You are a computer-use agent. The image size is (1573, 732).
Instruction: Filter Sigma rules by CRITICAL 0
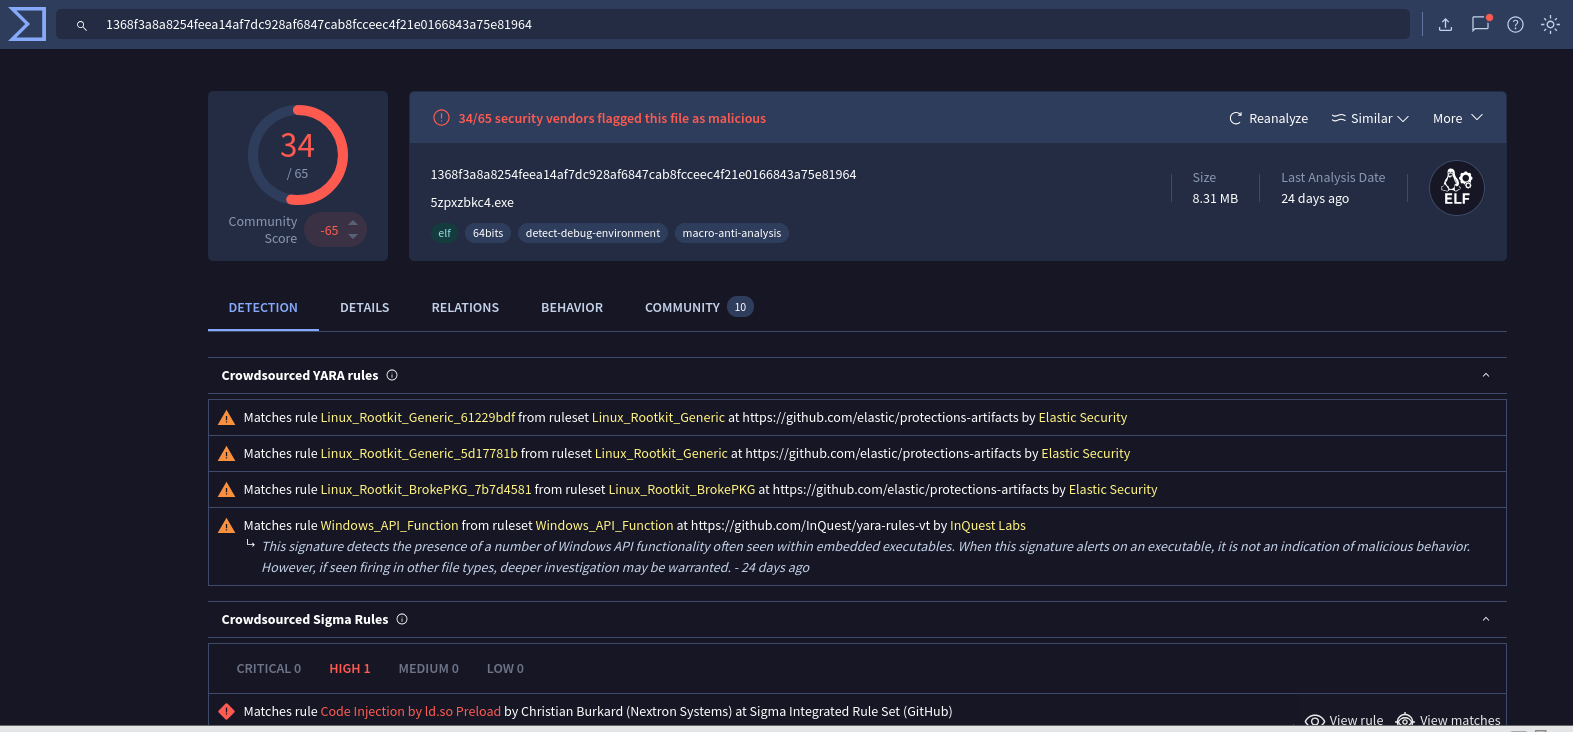coord(269,669)
